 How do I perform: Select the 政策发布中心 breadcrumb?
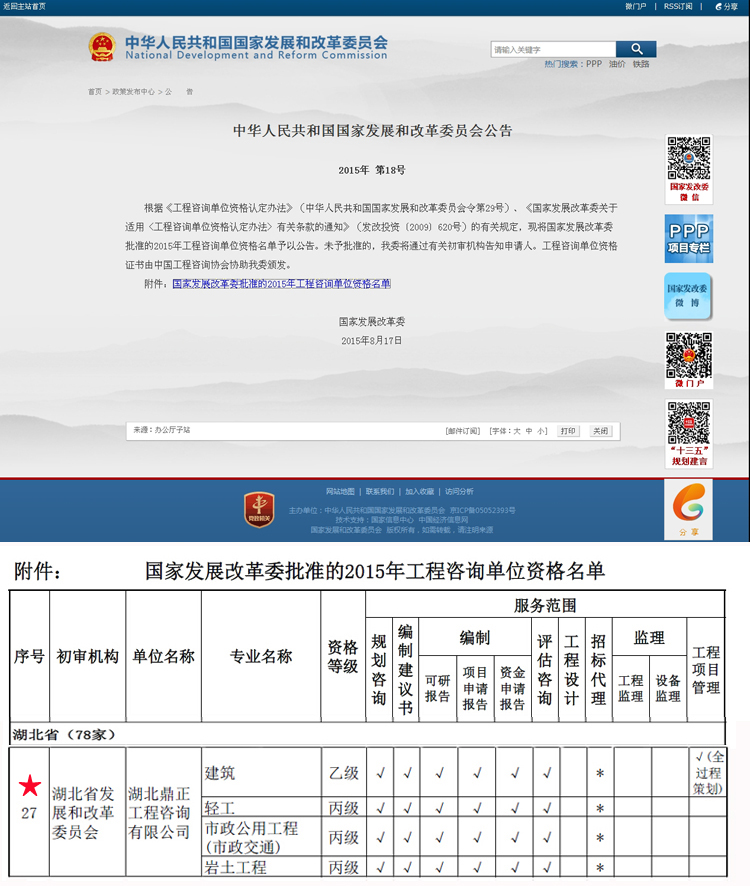pyautogui.click(x=133, y=91)
